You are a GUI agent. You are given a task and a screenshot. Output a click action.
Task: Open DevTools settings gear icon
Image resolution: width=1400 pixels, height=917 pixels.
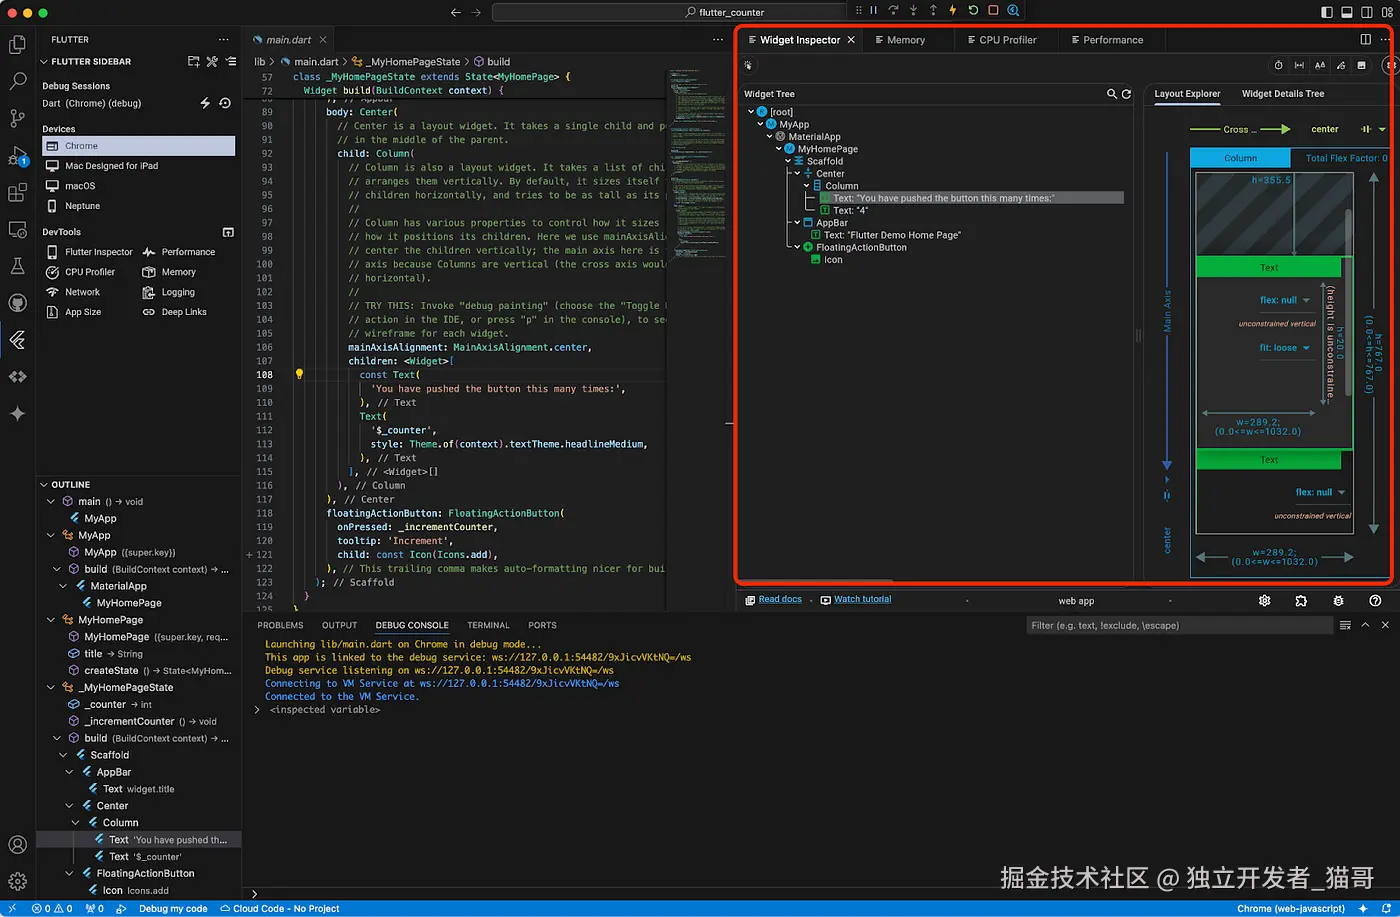(1264, 601)
